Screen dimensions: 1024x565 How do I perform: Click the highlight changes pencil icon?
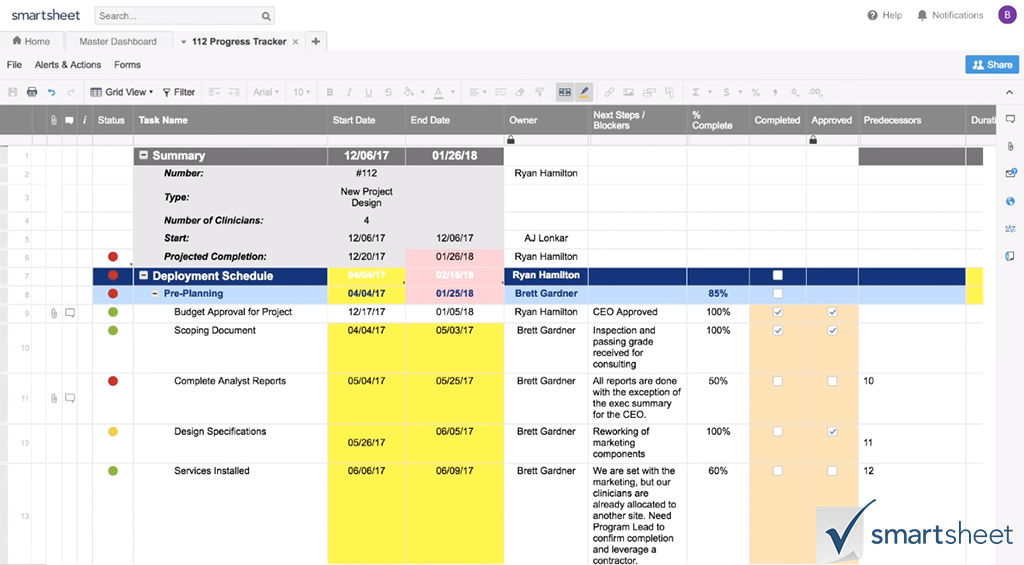584,92
